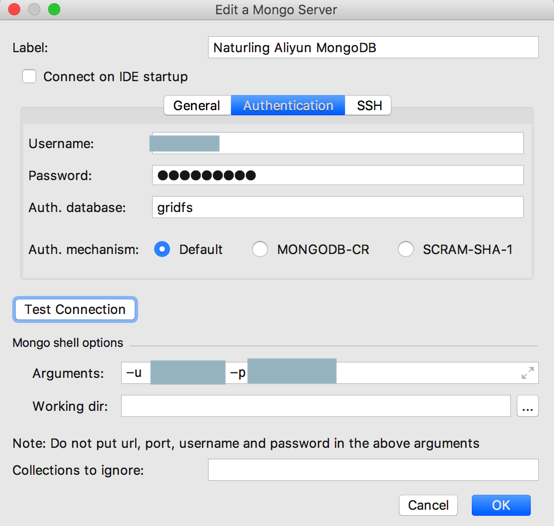Switch to the SSH tab
The image size is (554, 526).
[x=369, y=105]
